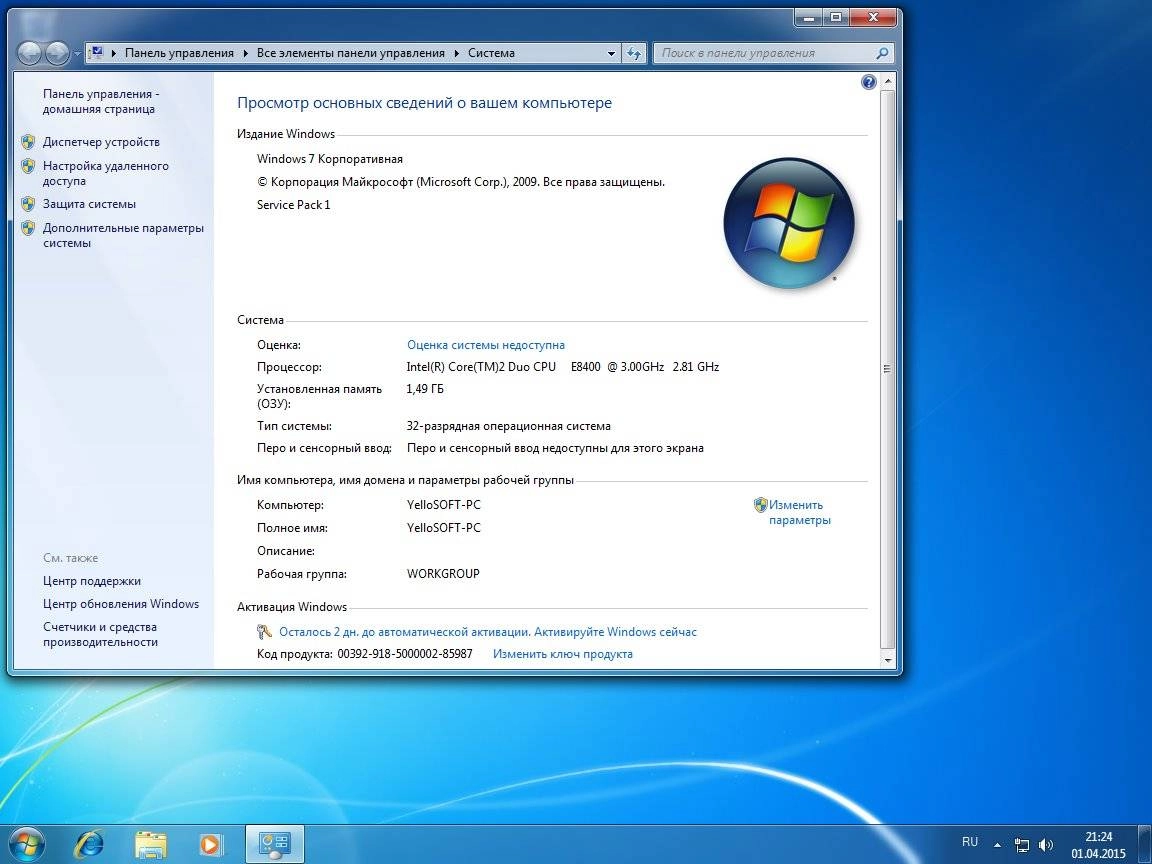Click Осталось 2 дн. до автоматической активации link

click(488, 632)
